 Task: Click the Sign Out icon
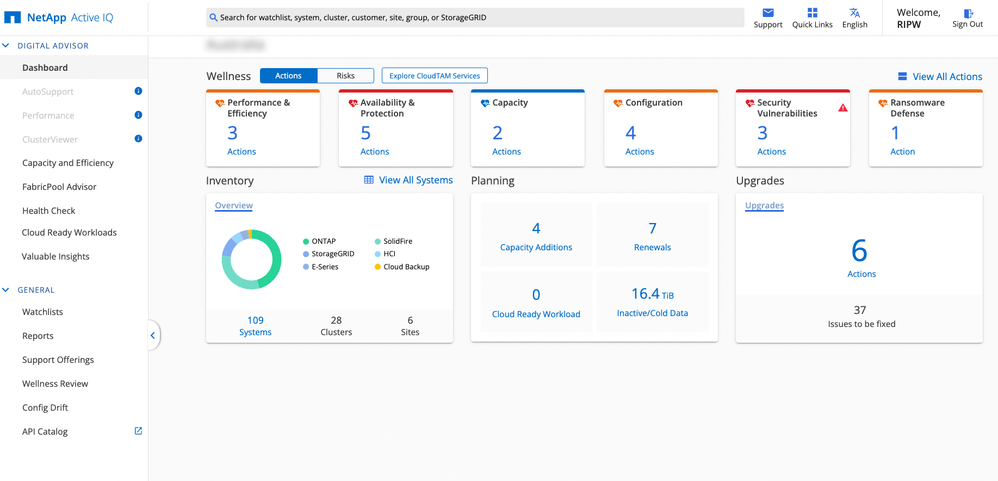[967, 13]
